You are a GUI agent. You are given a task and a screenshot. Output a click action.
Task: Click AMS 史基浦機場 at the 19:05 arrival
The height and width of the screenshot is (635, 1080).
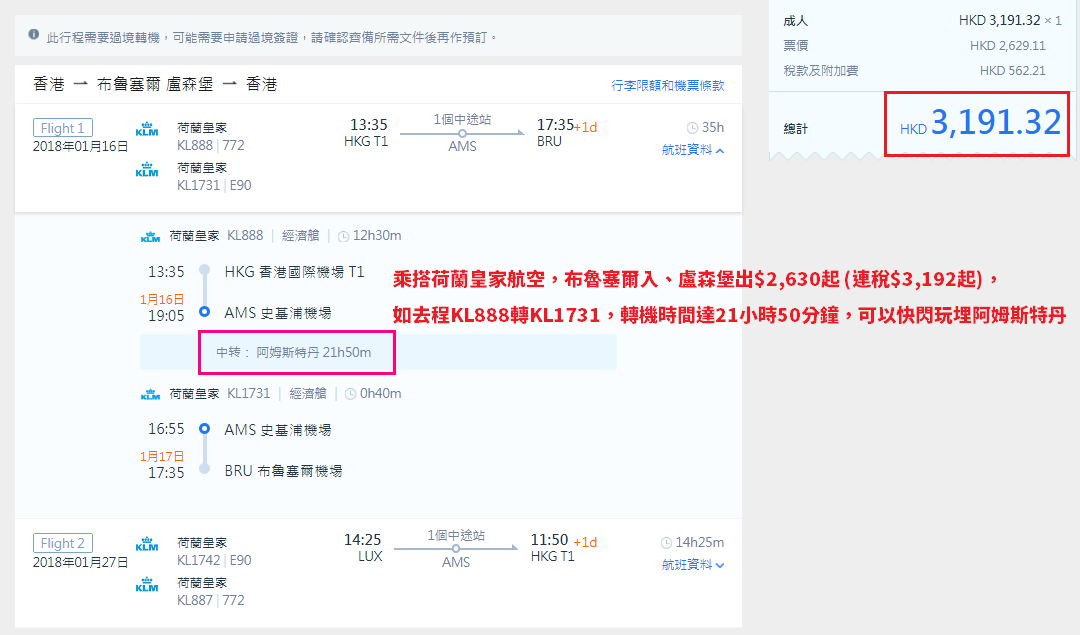click(278, 313)
